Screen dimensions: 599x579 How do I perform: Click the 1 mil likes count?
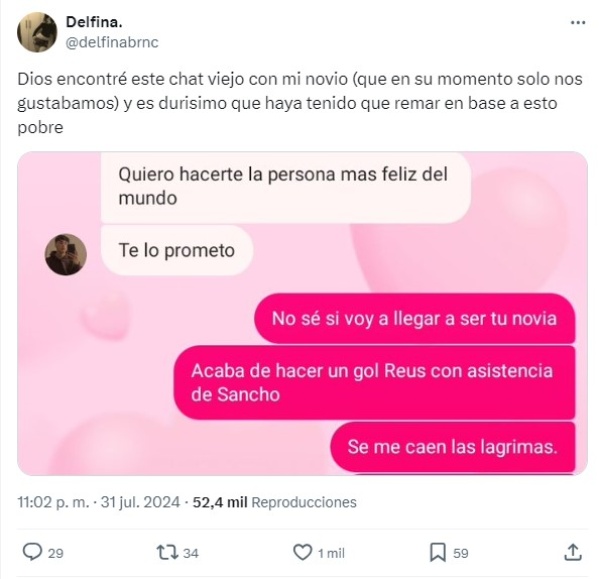pos(331,553)
